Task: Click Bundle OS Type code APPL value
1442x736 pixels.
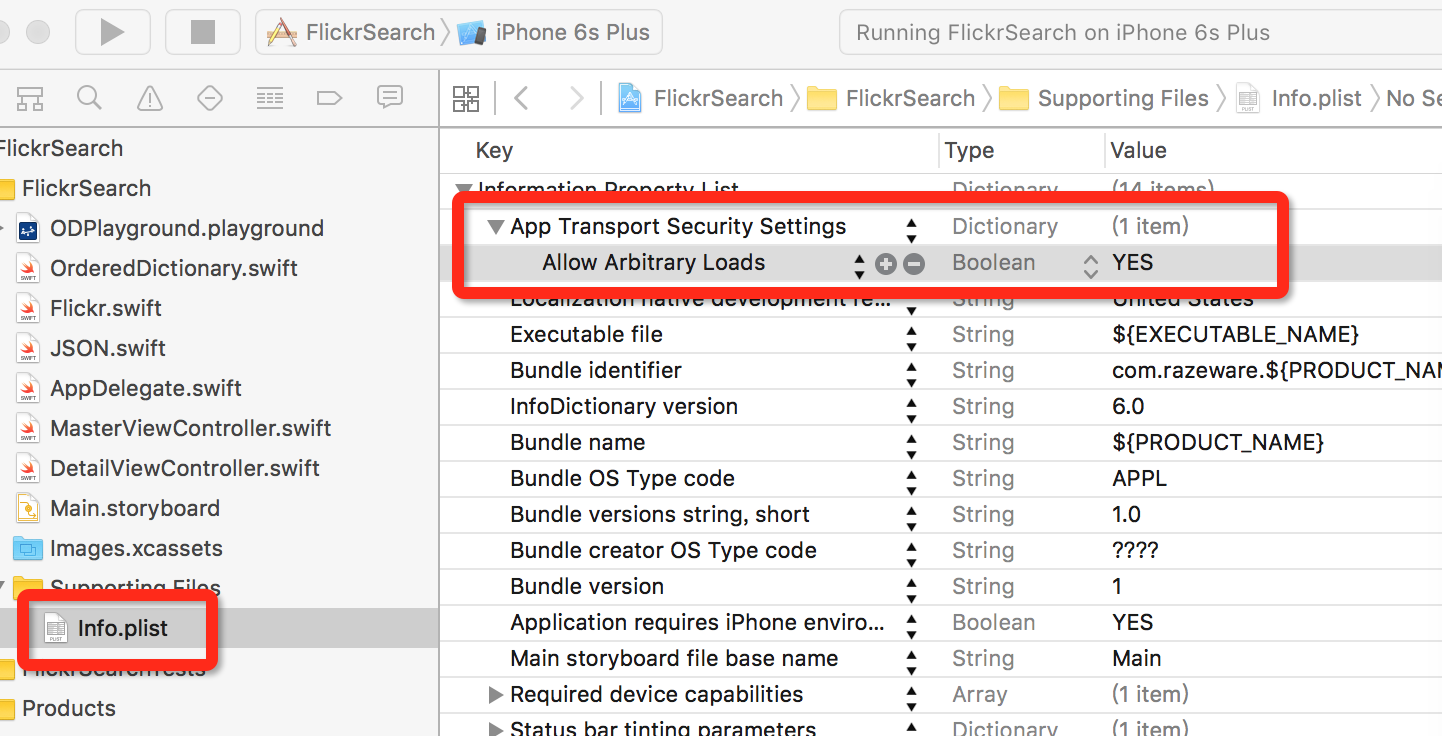Action: coord(1139,478)
